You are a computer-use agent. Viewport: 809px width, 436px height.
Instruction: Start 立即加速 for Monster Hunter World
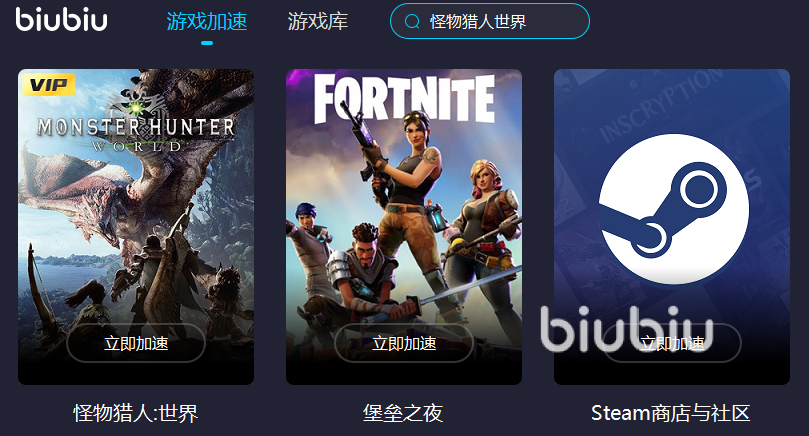[x=136, y=343]
